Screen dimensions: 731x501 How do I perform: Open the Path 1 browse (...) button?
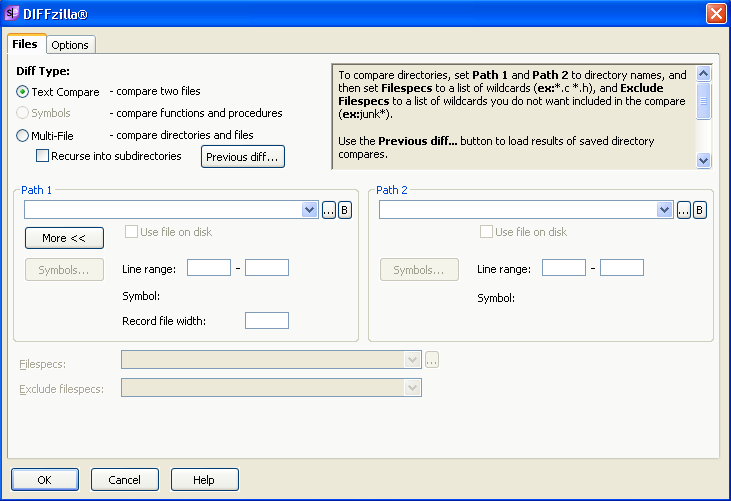[x=329, y=210]
